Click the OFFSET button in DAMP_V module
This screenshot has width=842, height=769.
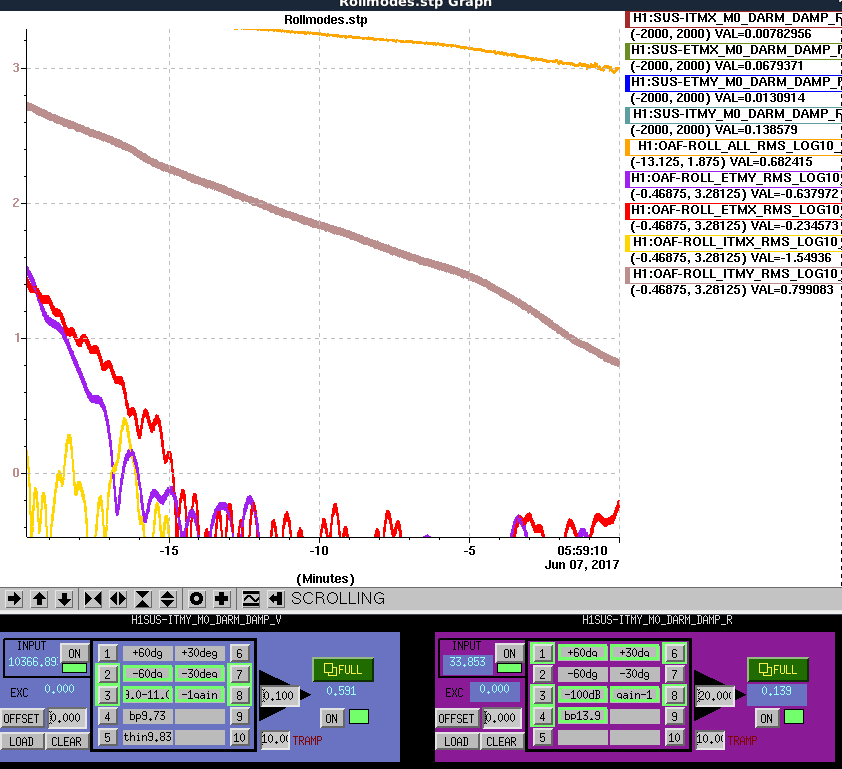pyautogui.click(x=21, y=719)
